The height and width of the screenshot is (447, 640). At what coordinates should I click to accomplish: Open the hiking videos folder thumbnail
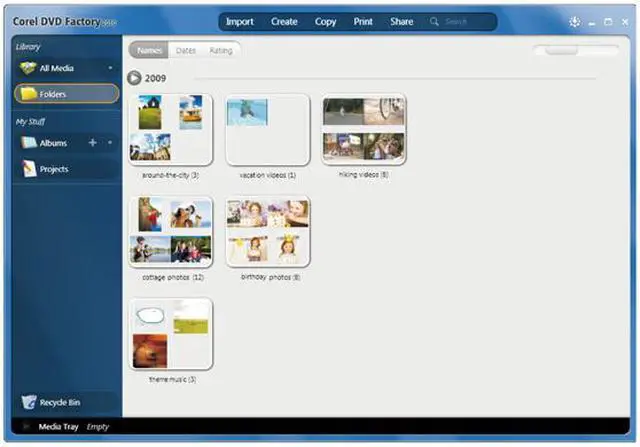pos(364,129)
